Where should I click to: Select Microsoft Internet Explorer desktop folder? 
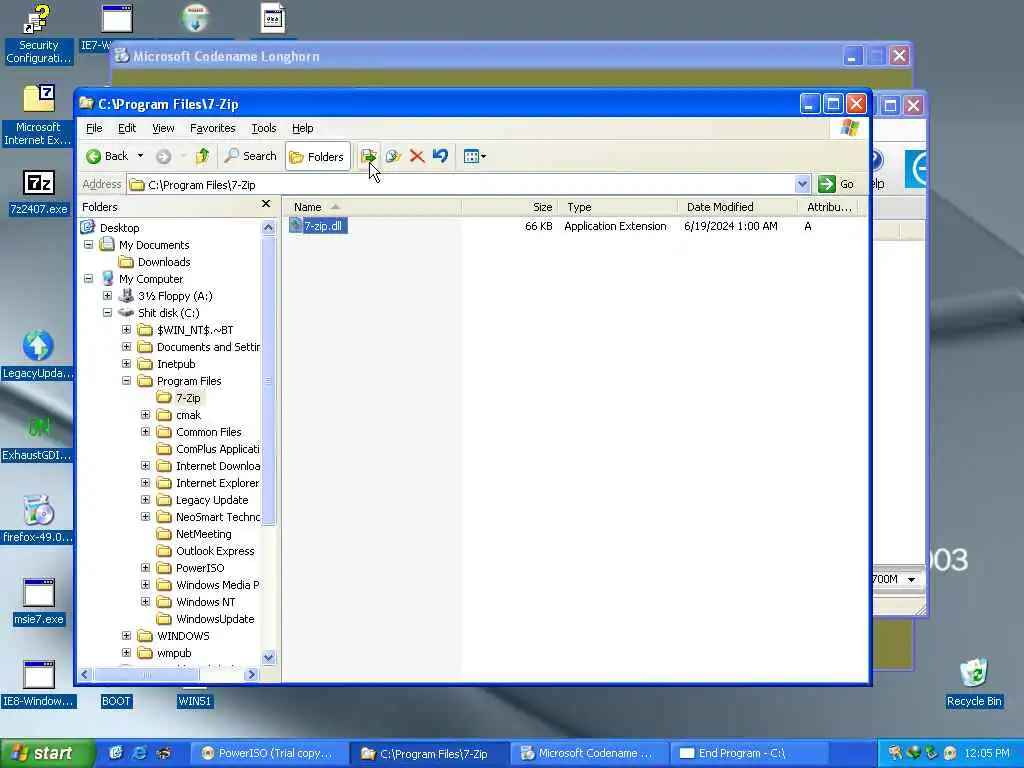coord(38,116)
